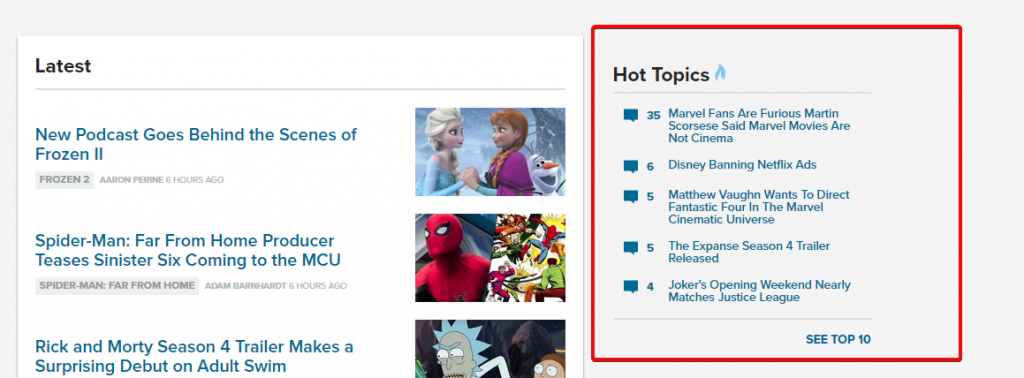Click comment icon beside The Expanse Season 4 Trailer
The height and width of the screenshot is (378, 1024).
(x=630, y=248)
